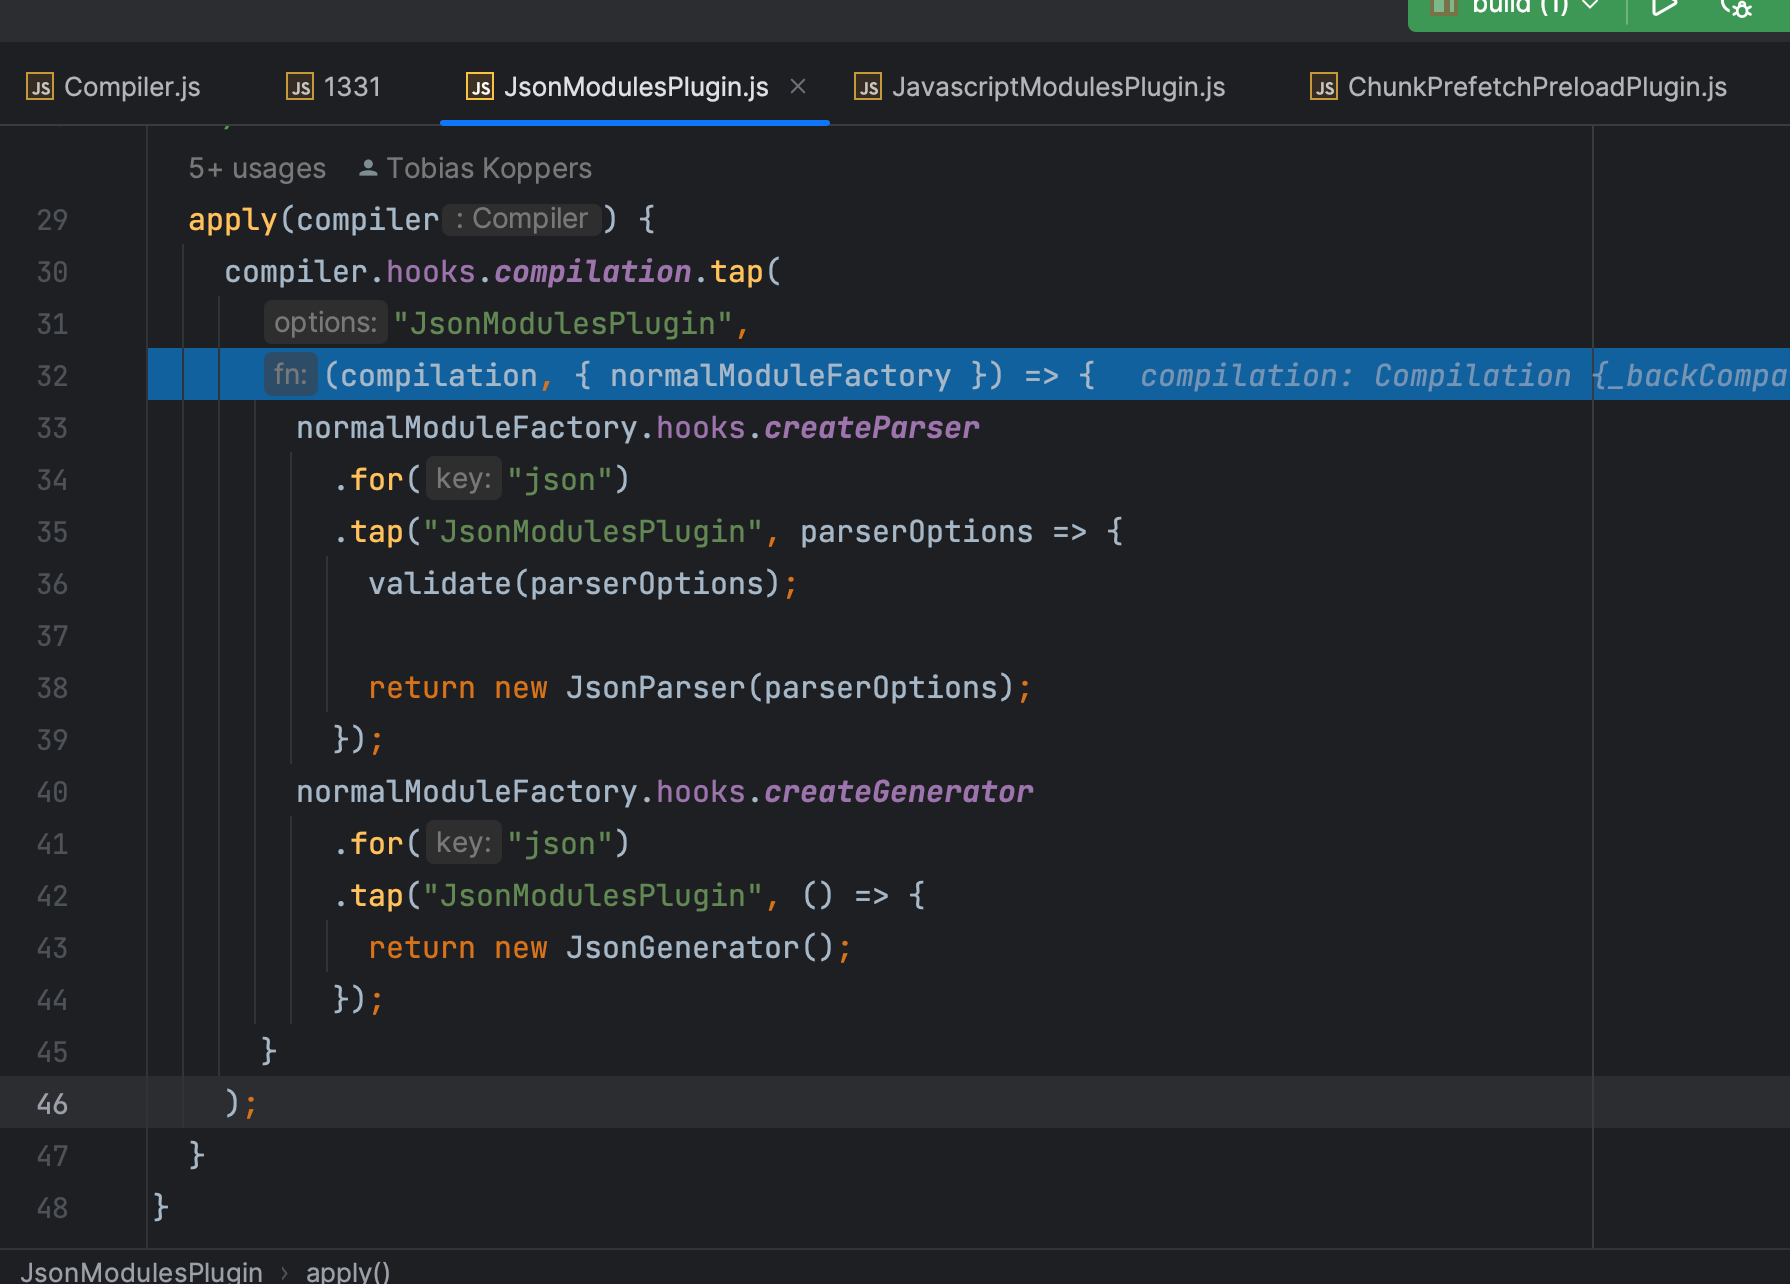The height and width of the screenshot is (1284, 1790).
Task: Switch to the Compiler.js tab
Action: click(x=131, y=87)
